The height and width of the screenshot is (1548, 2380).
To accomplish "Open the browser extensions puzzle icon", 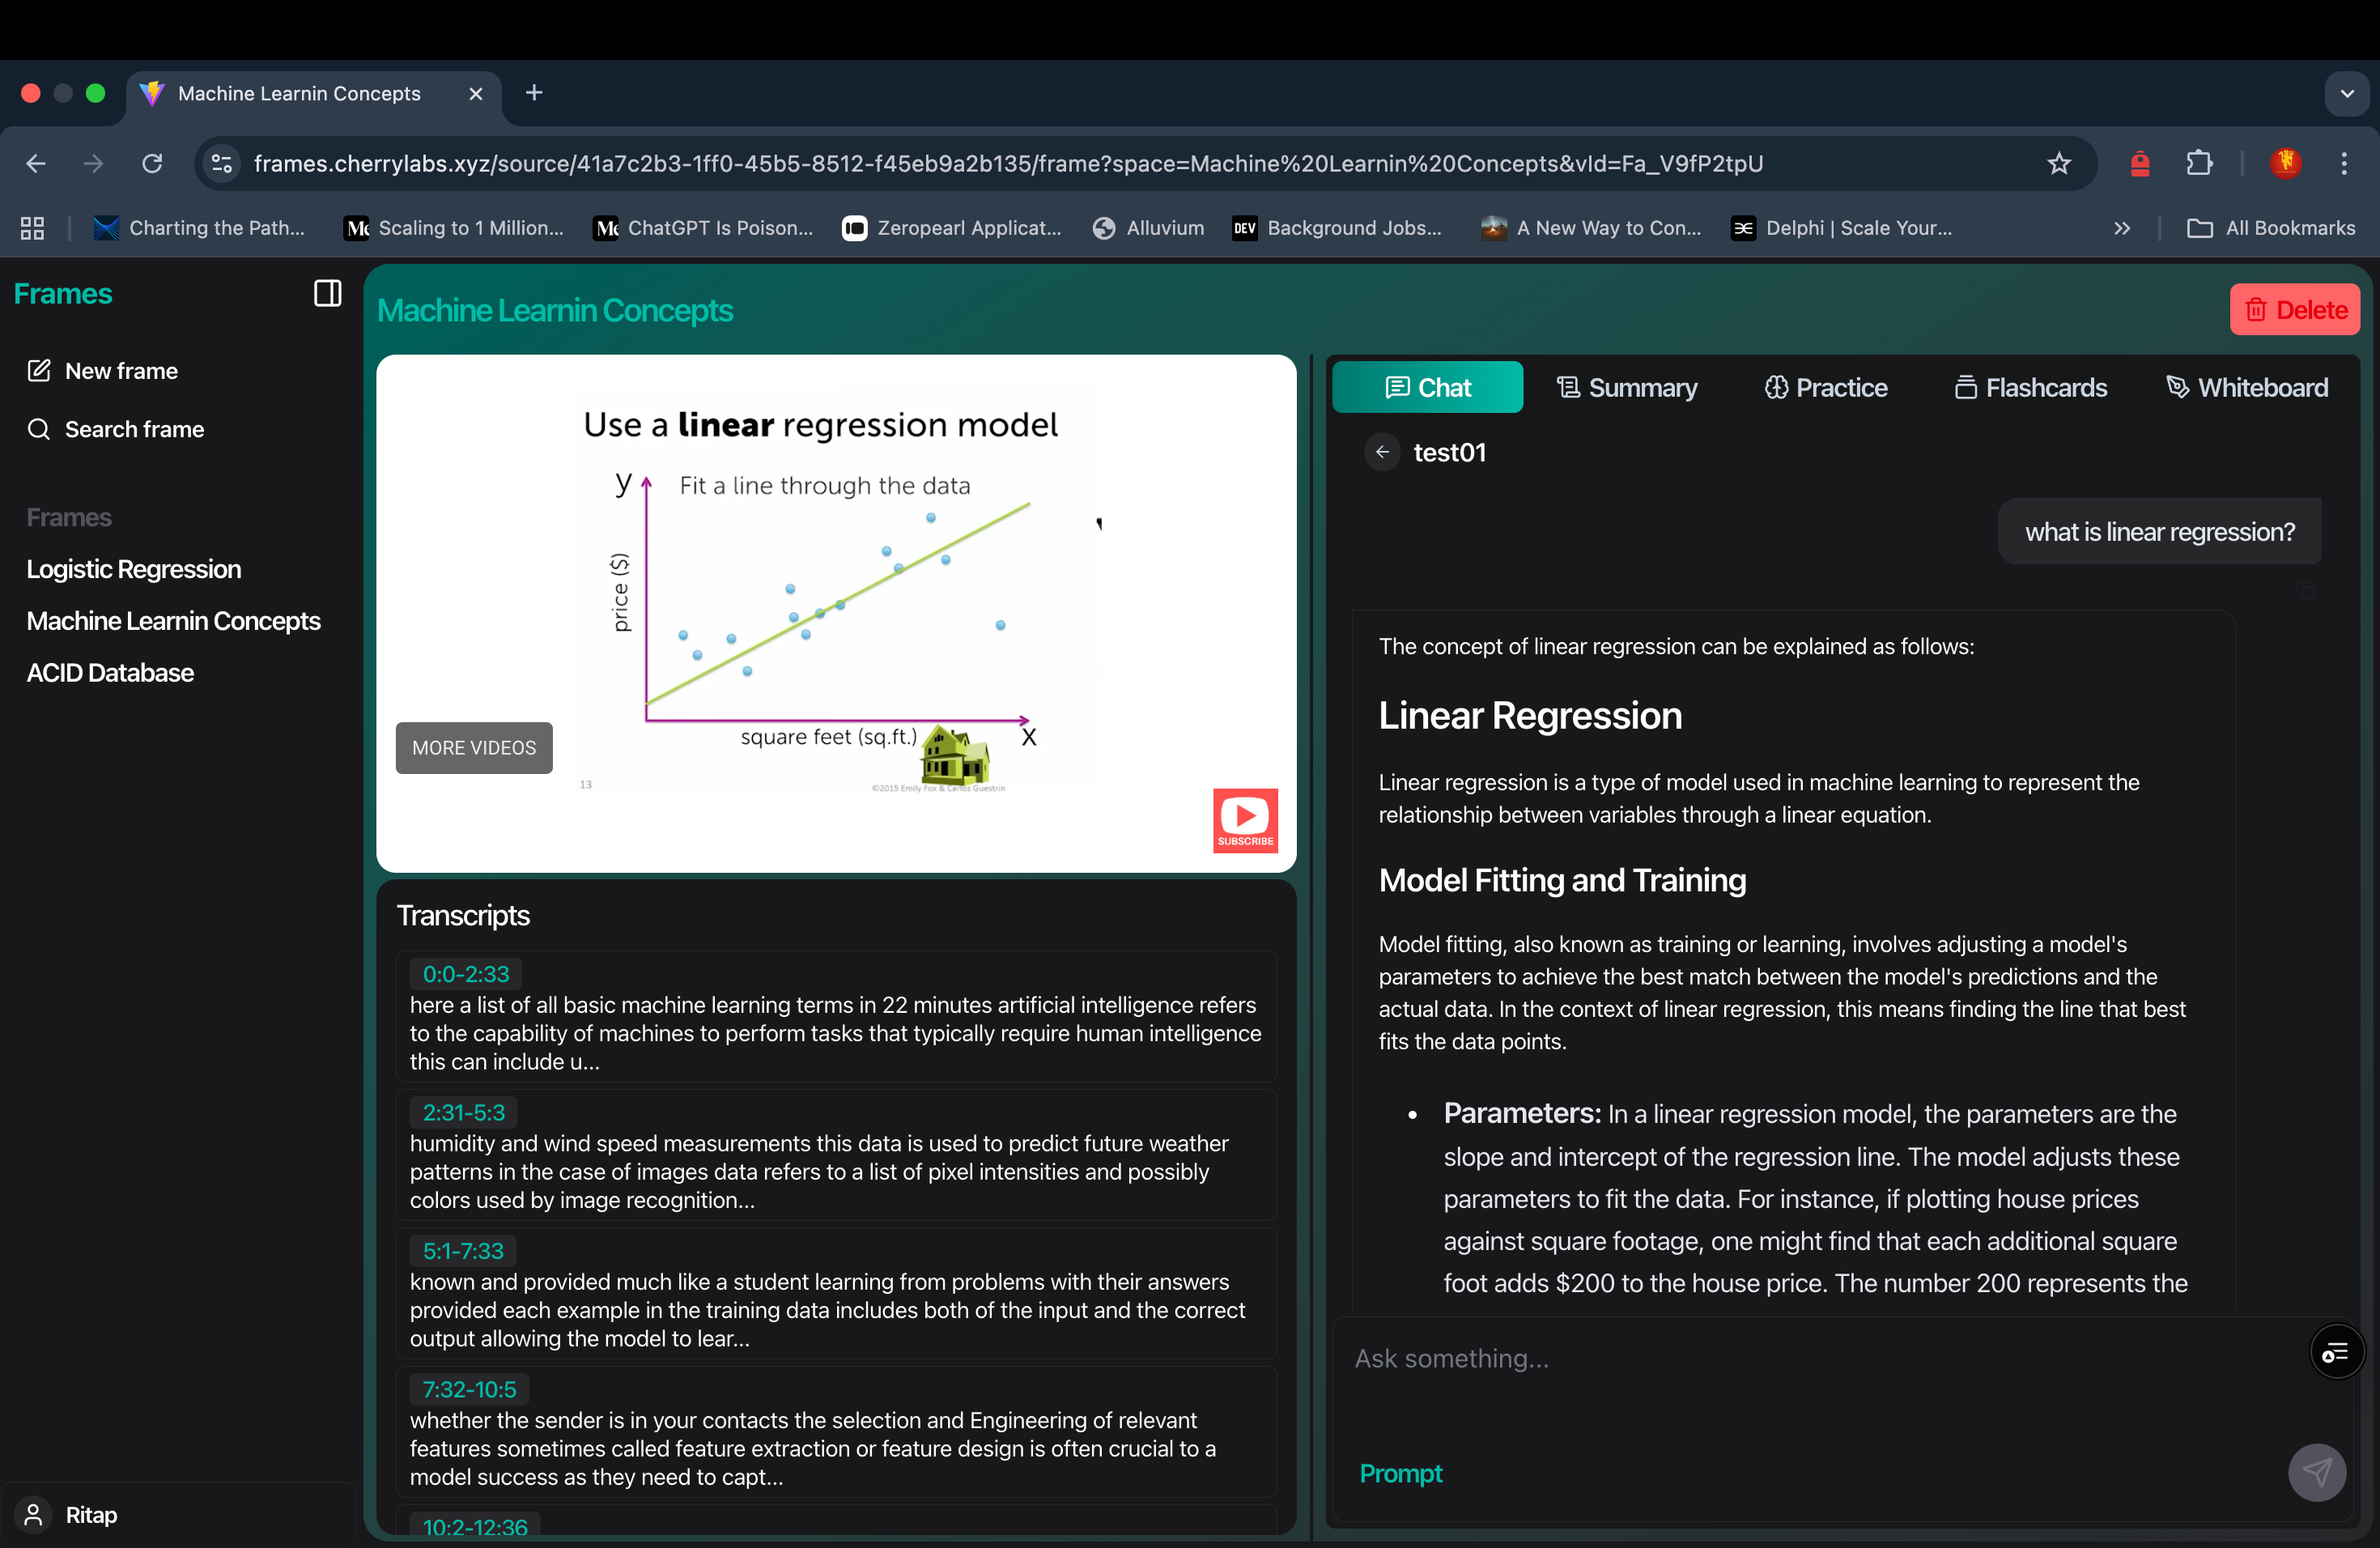I will 2199,163.
